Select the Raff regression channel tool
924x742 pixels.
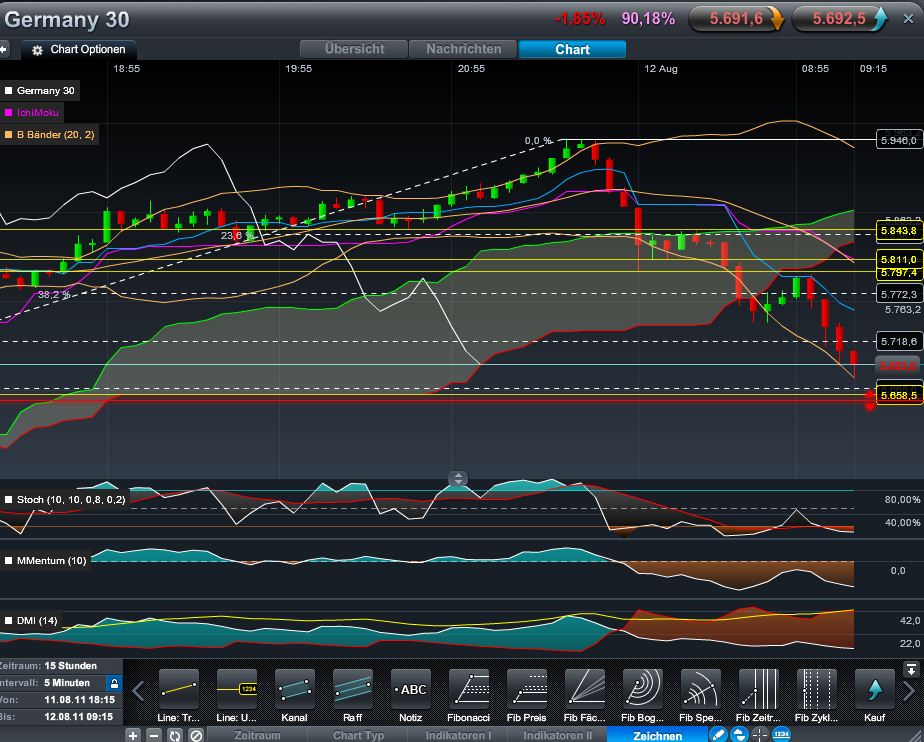pyautogui.click(x=352, y=689)
